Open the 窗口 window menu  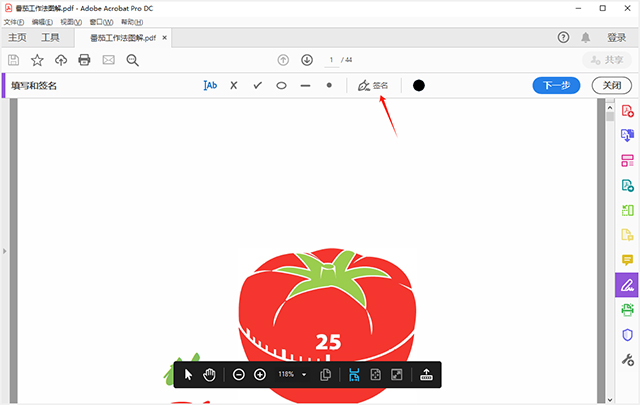pyautogui.click(x=101, y=22)
